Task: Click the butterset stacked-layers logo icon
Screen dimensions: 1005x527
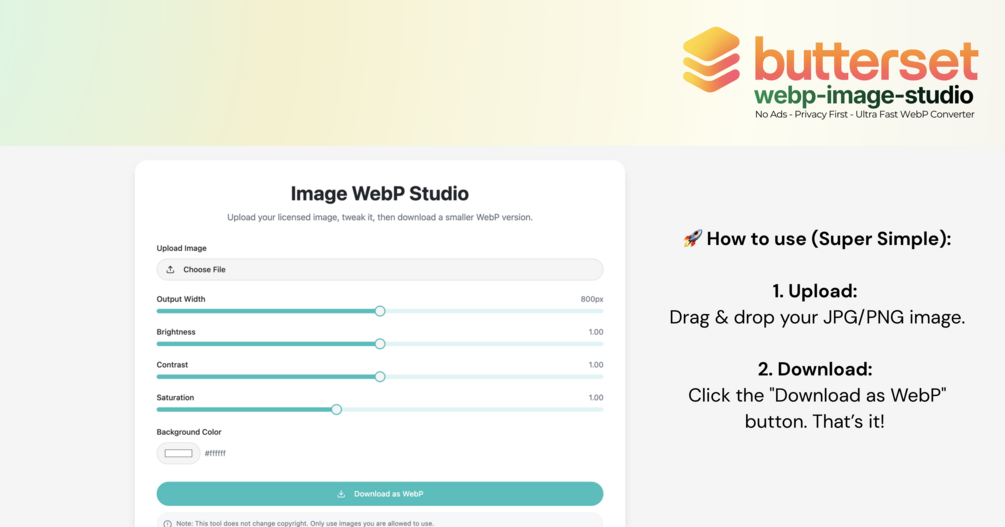Action: (x=711, y=60)
